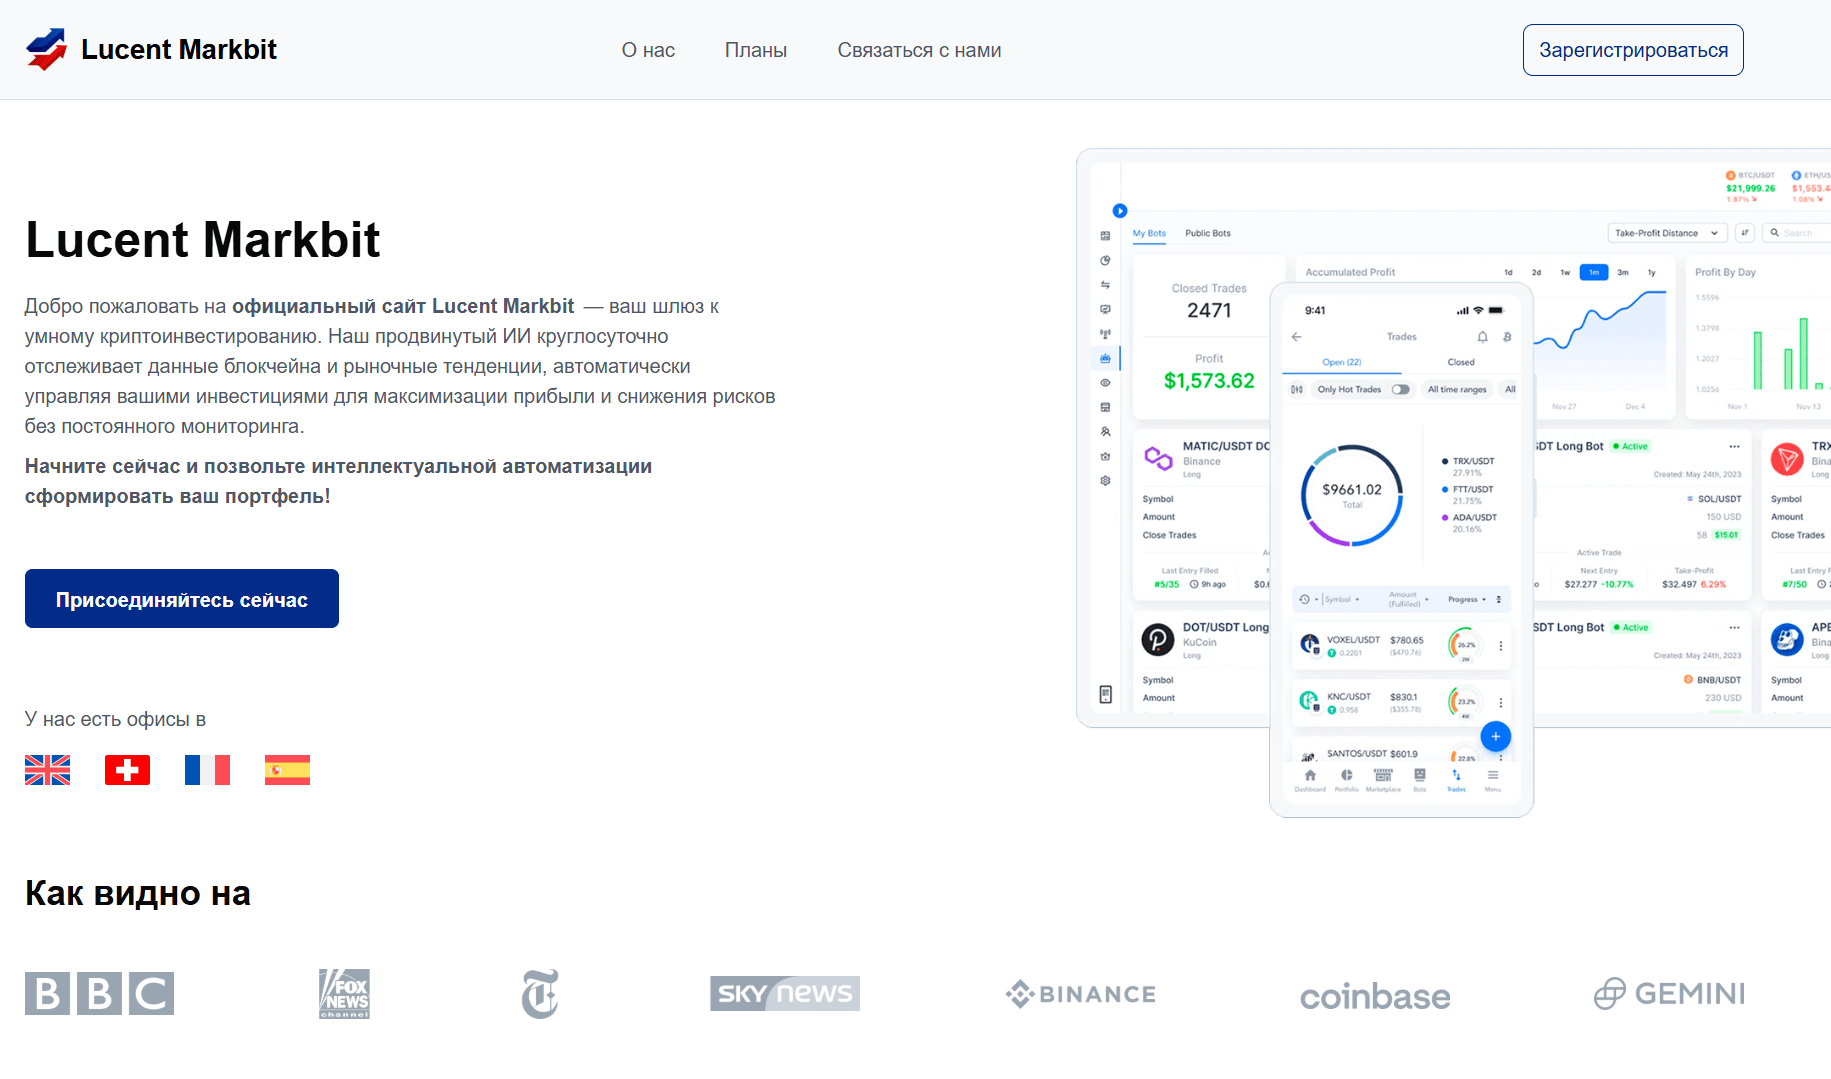Screen dimensions: 1831x1079
Task: Switch to the Public Bots tab
Action: (1207, 233)
